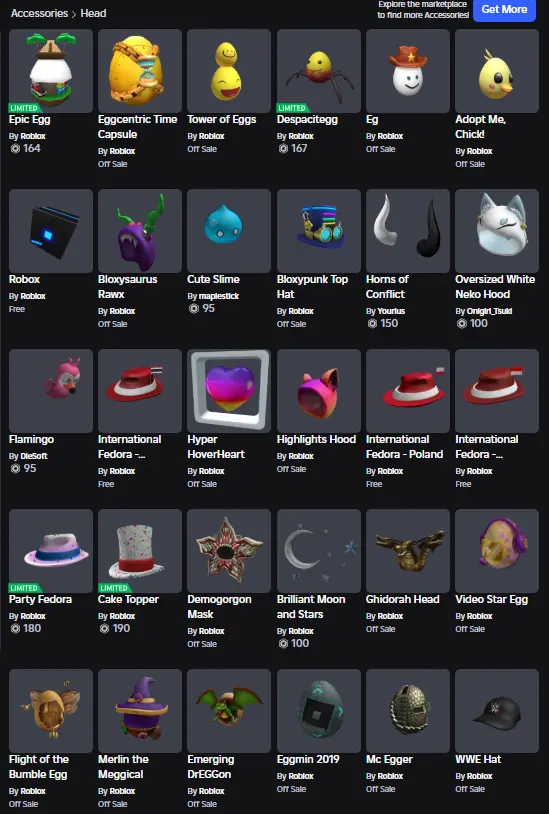Click the Party Fedora title link
549x814 pixels.
(x=40, y=600)
